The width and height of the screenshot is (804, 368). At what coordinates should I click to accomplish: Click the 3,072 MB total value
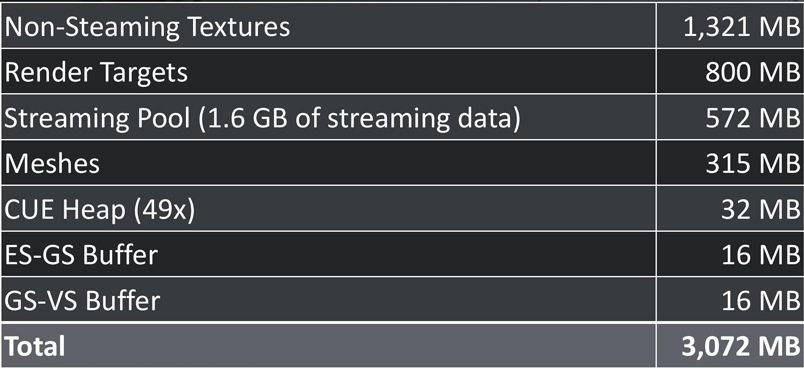click(x=740, y=347)
